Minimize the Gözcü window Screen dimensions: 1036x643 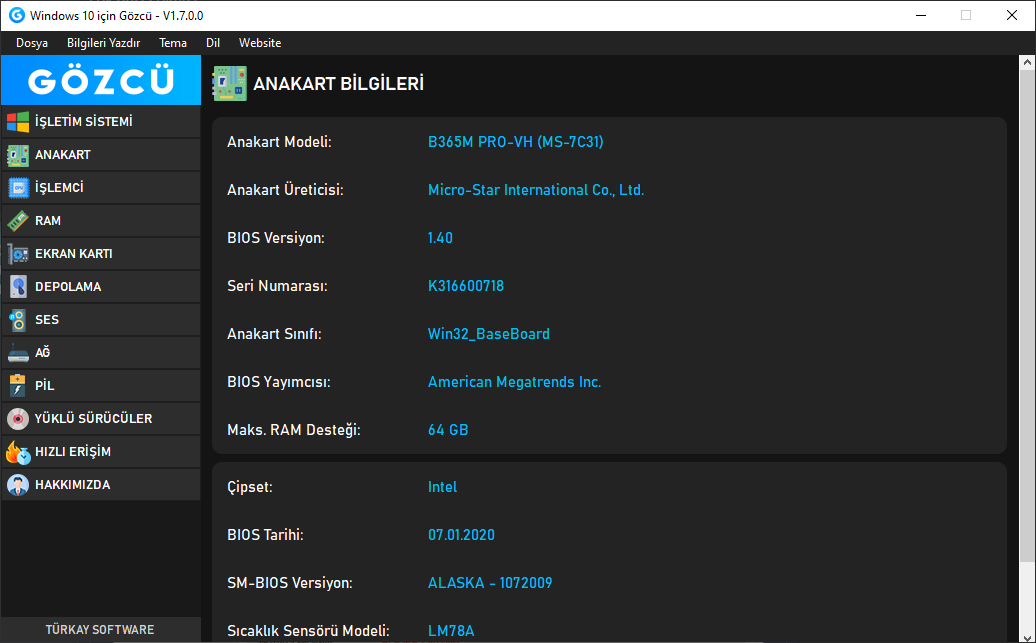pos(921,15)
